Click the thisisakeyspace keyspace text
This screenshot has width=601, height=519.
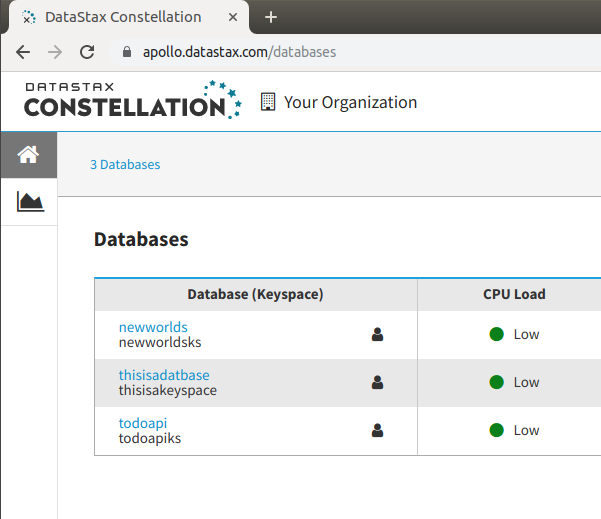[167, 390]
